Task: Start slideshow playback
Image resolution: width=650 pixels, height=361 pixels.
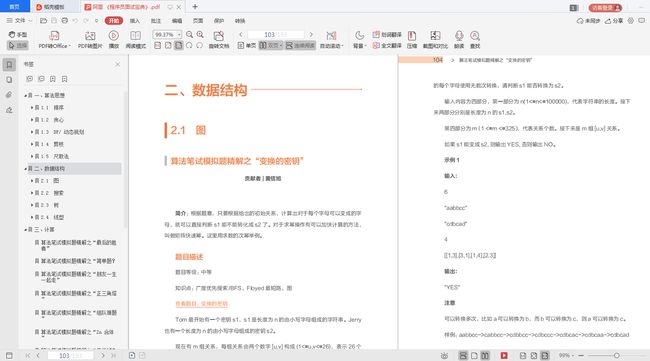Action: [114, 40]
